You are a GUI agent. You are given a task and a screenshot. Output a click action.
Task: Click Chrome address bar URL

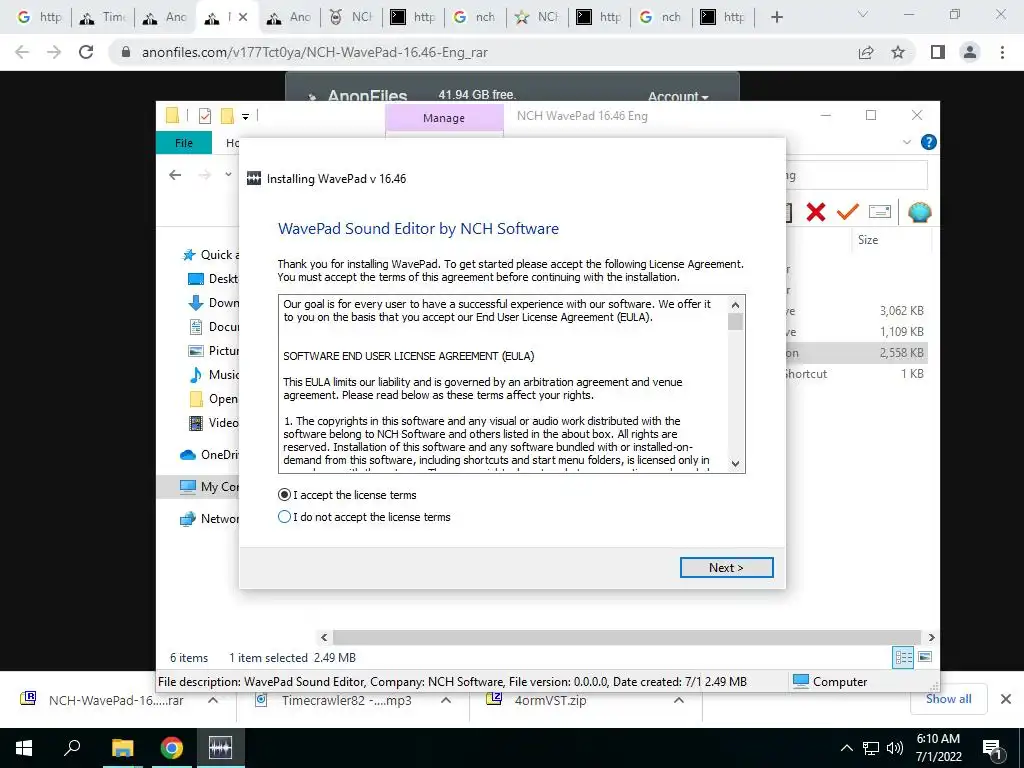[315, 52]
